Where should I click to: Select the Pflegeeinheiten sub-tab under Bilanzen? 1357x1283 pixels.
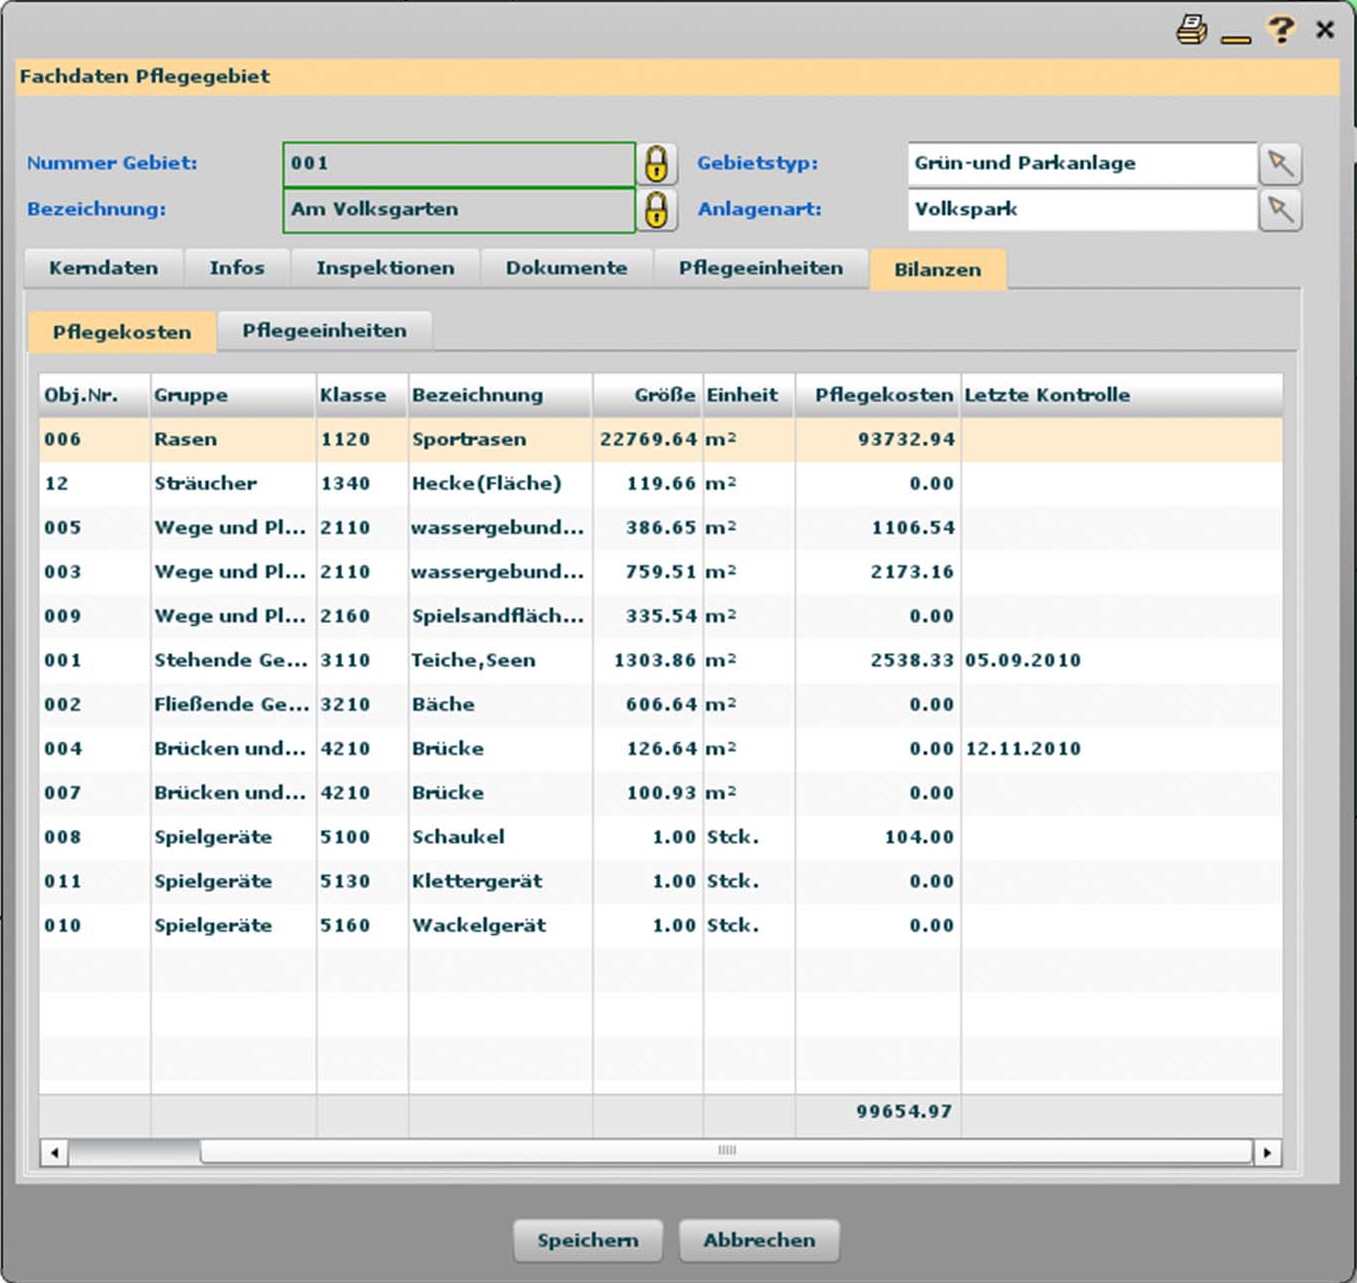click(x=324, y=331)
